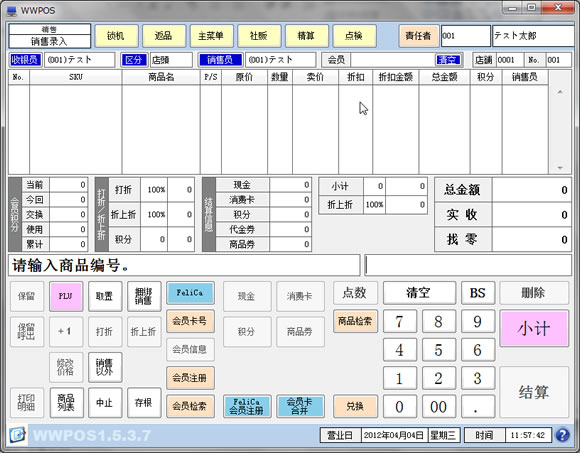
Task: Click FeliCa会员注册 button
Action: coord(247,406)
